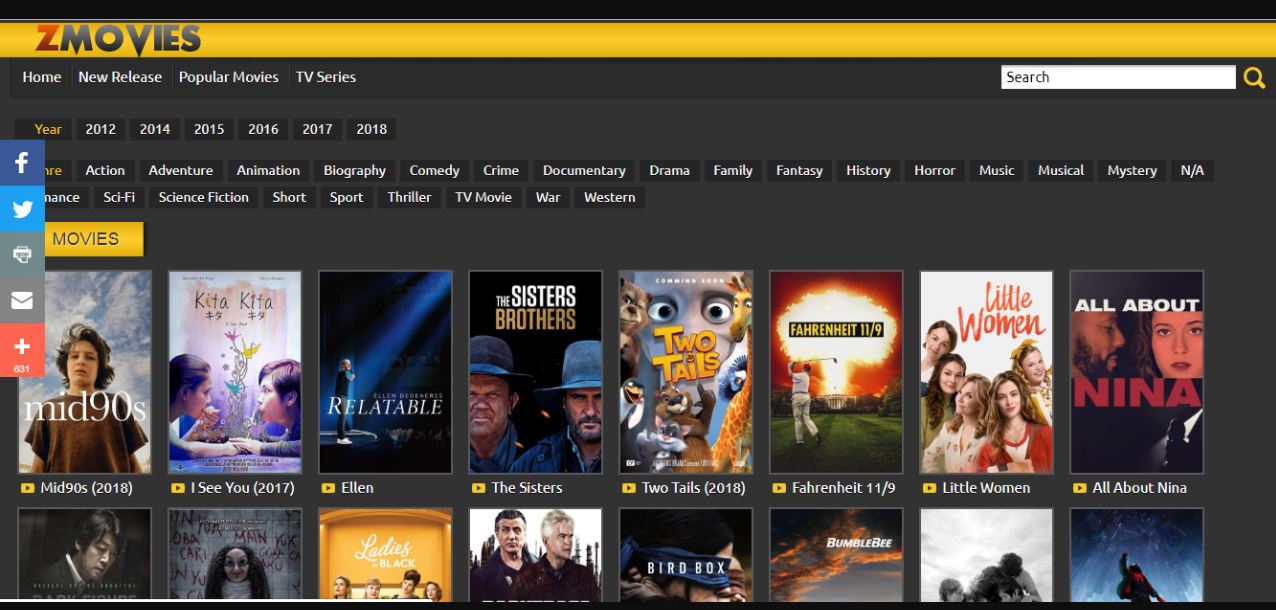
Task: Switch to the TV Series section
Action: point(325,77)
